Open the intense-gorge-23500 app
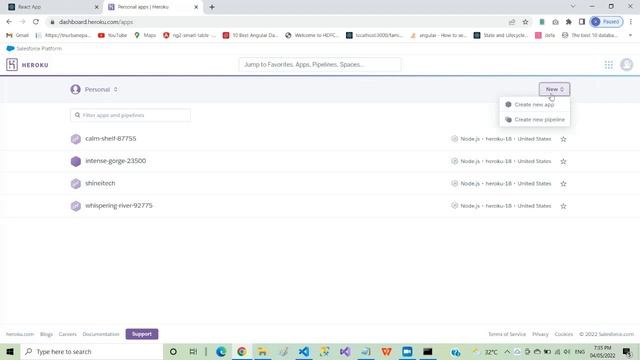 (116, 161)
